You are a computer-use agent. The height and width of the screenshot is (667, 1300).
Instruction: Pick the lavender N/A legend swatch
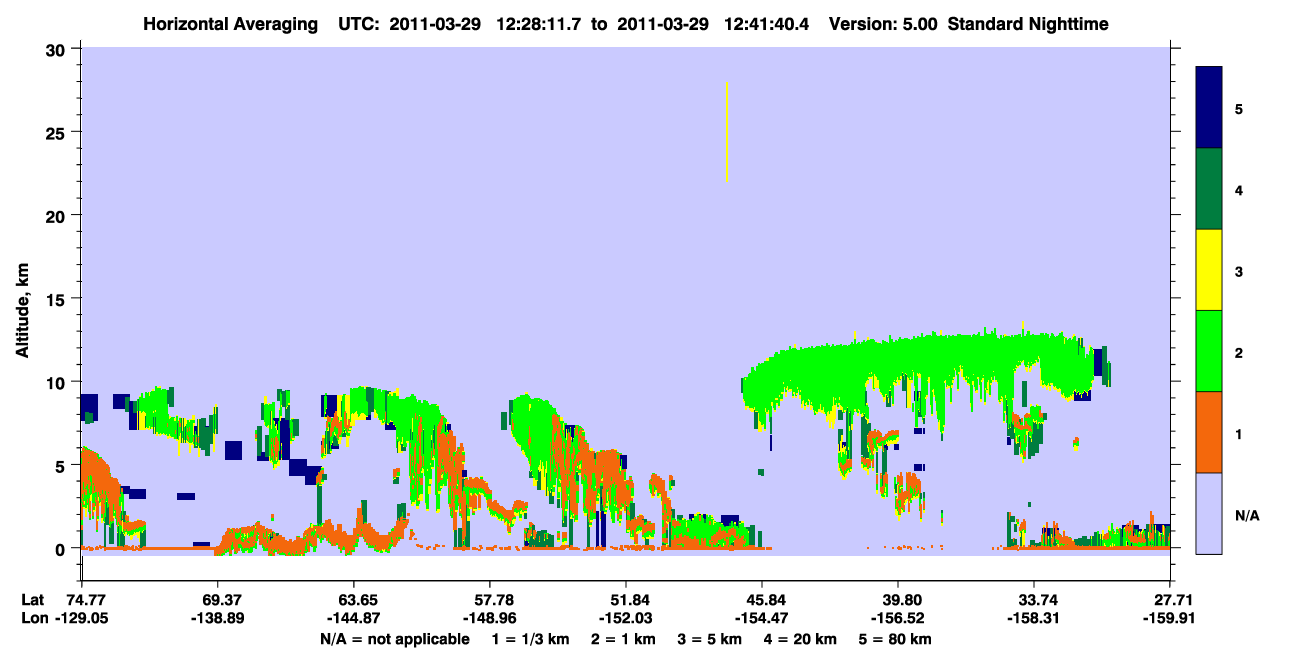(x=1209, y=513)
